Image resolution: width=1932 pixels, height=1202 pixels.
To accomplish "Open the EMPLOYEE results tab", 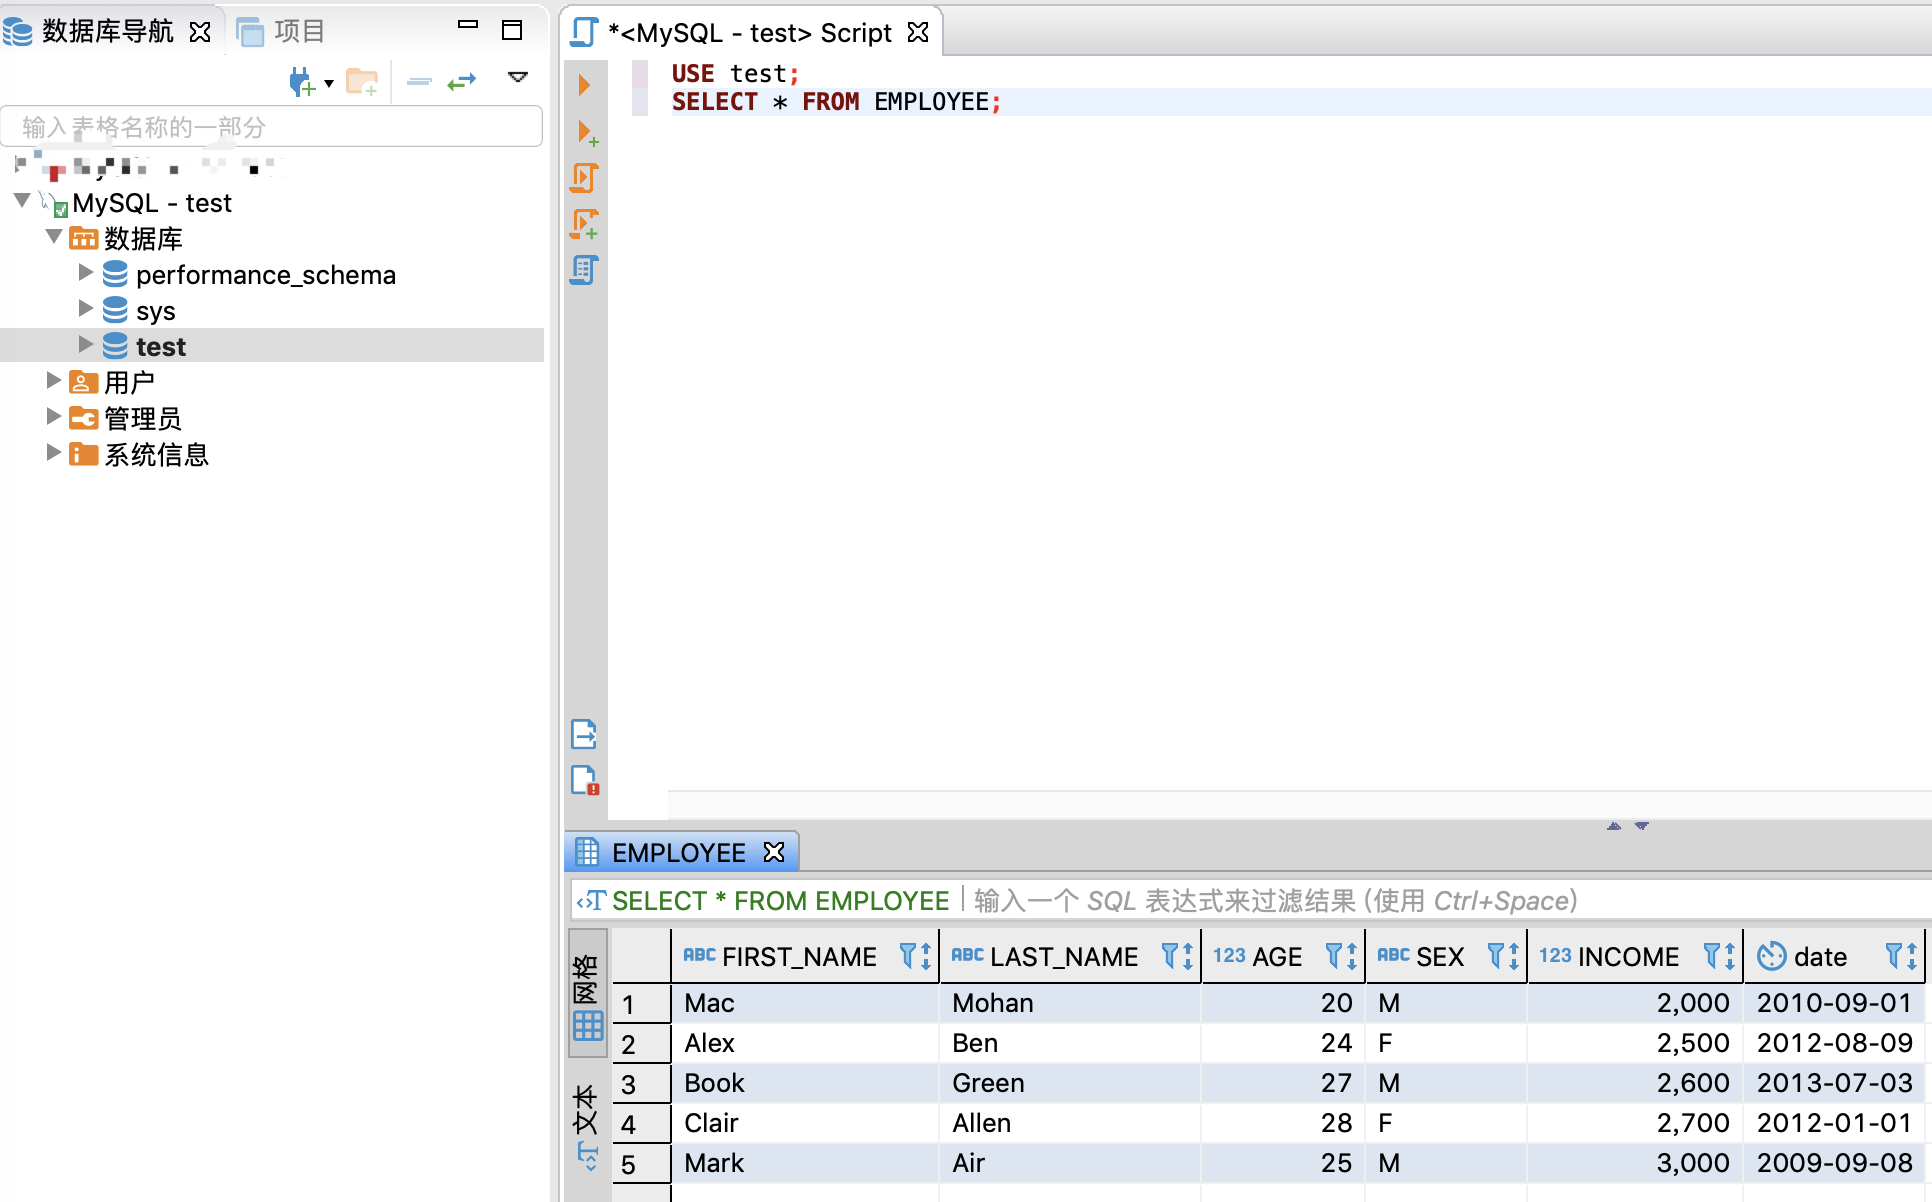I will (x=678, y=851).
